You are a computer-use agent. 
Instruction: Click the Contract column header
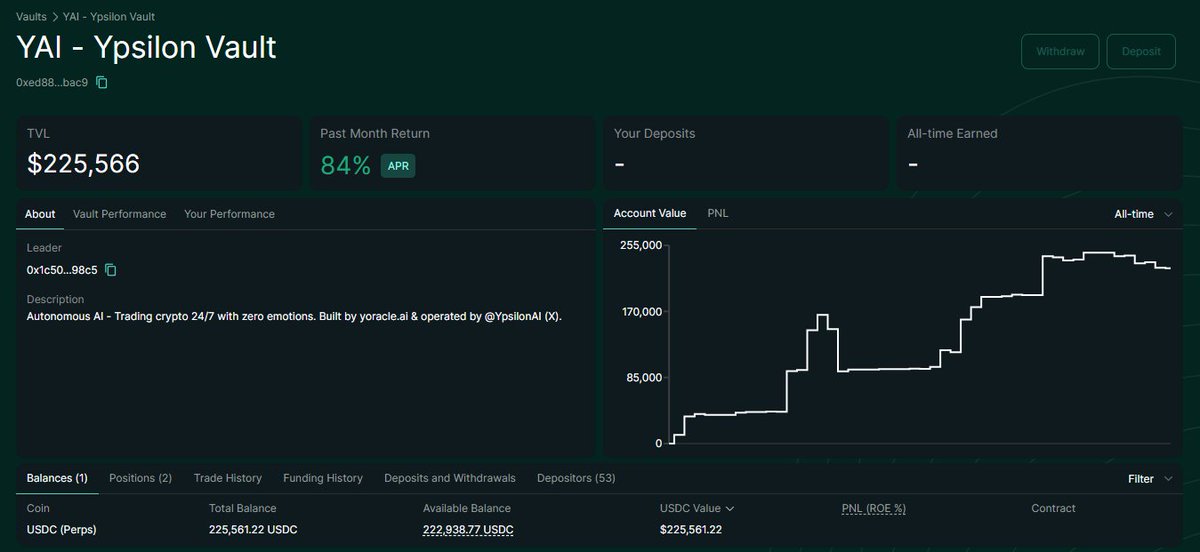coord(1053,508)
